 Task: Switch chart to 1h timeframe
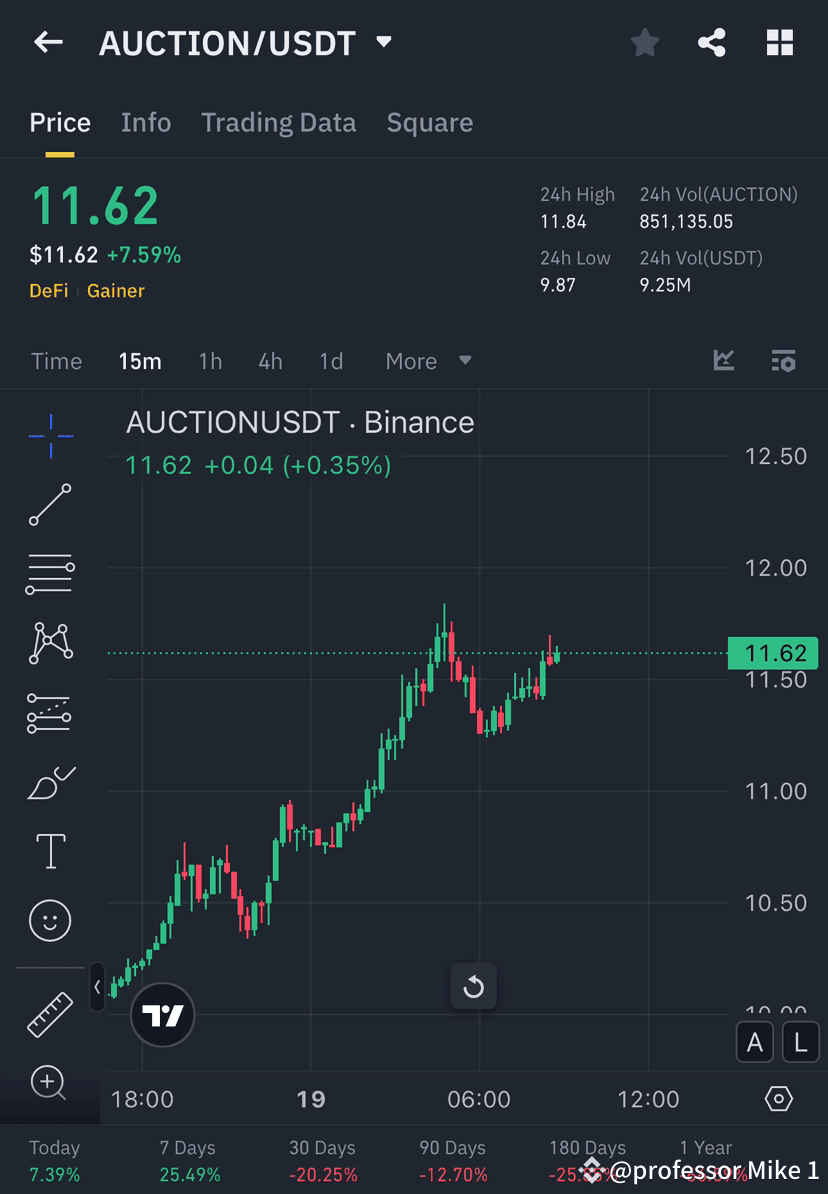[210, 361]
